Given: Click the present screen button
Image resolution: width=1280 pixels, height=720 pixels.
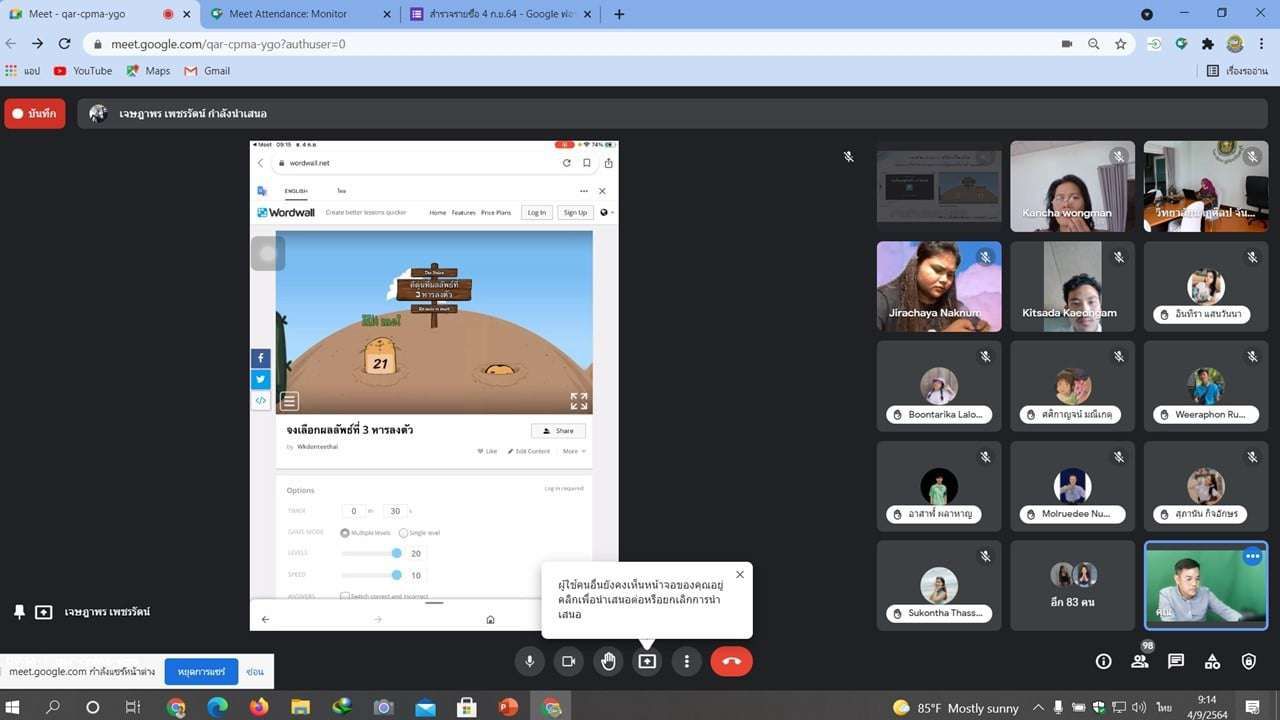Looking at the screenshot, I should (647, 661).
